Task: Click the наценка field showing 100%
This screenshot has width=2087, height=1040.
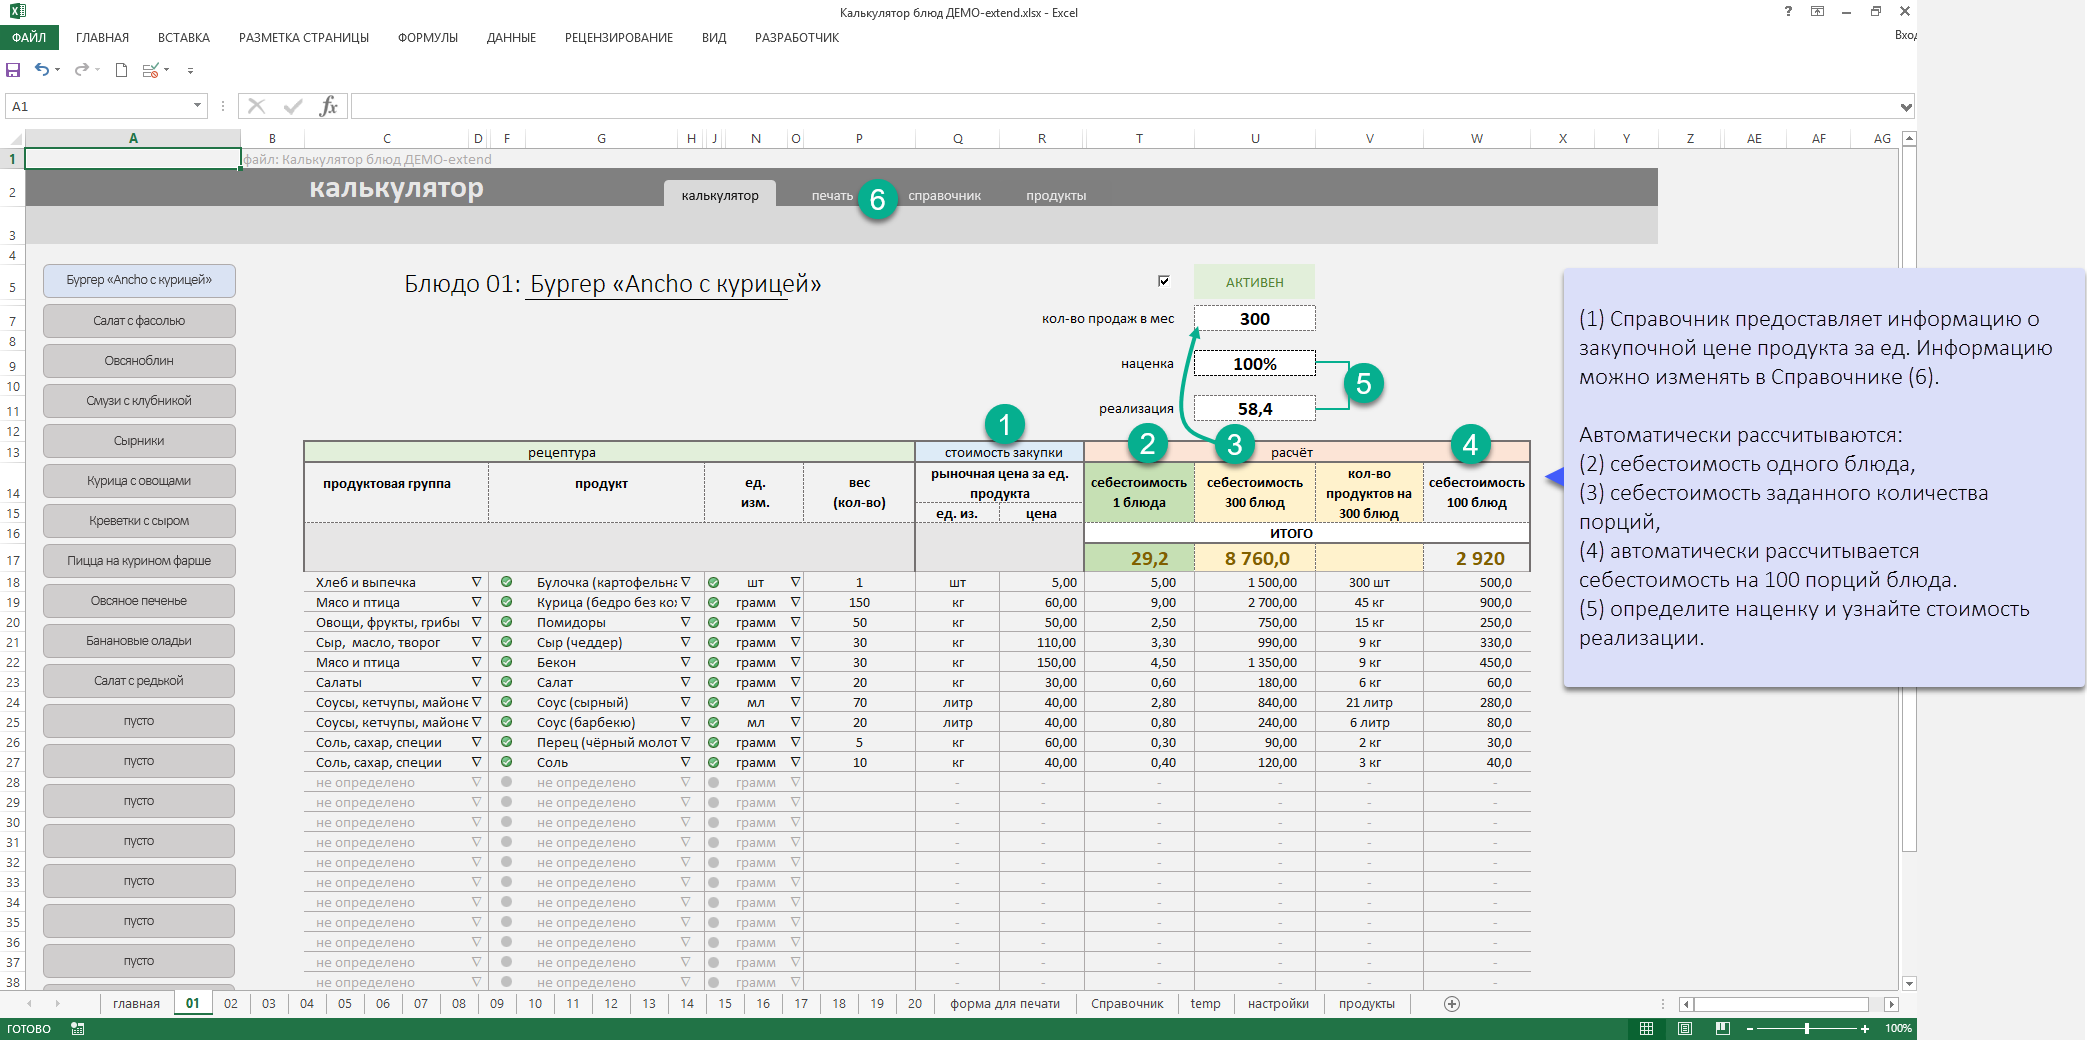Action: 1255,364
